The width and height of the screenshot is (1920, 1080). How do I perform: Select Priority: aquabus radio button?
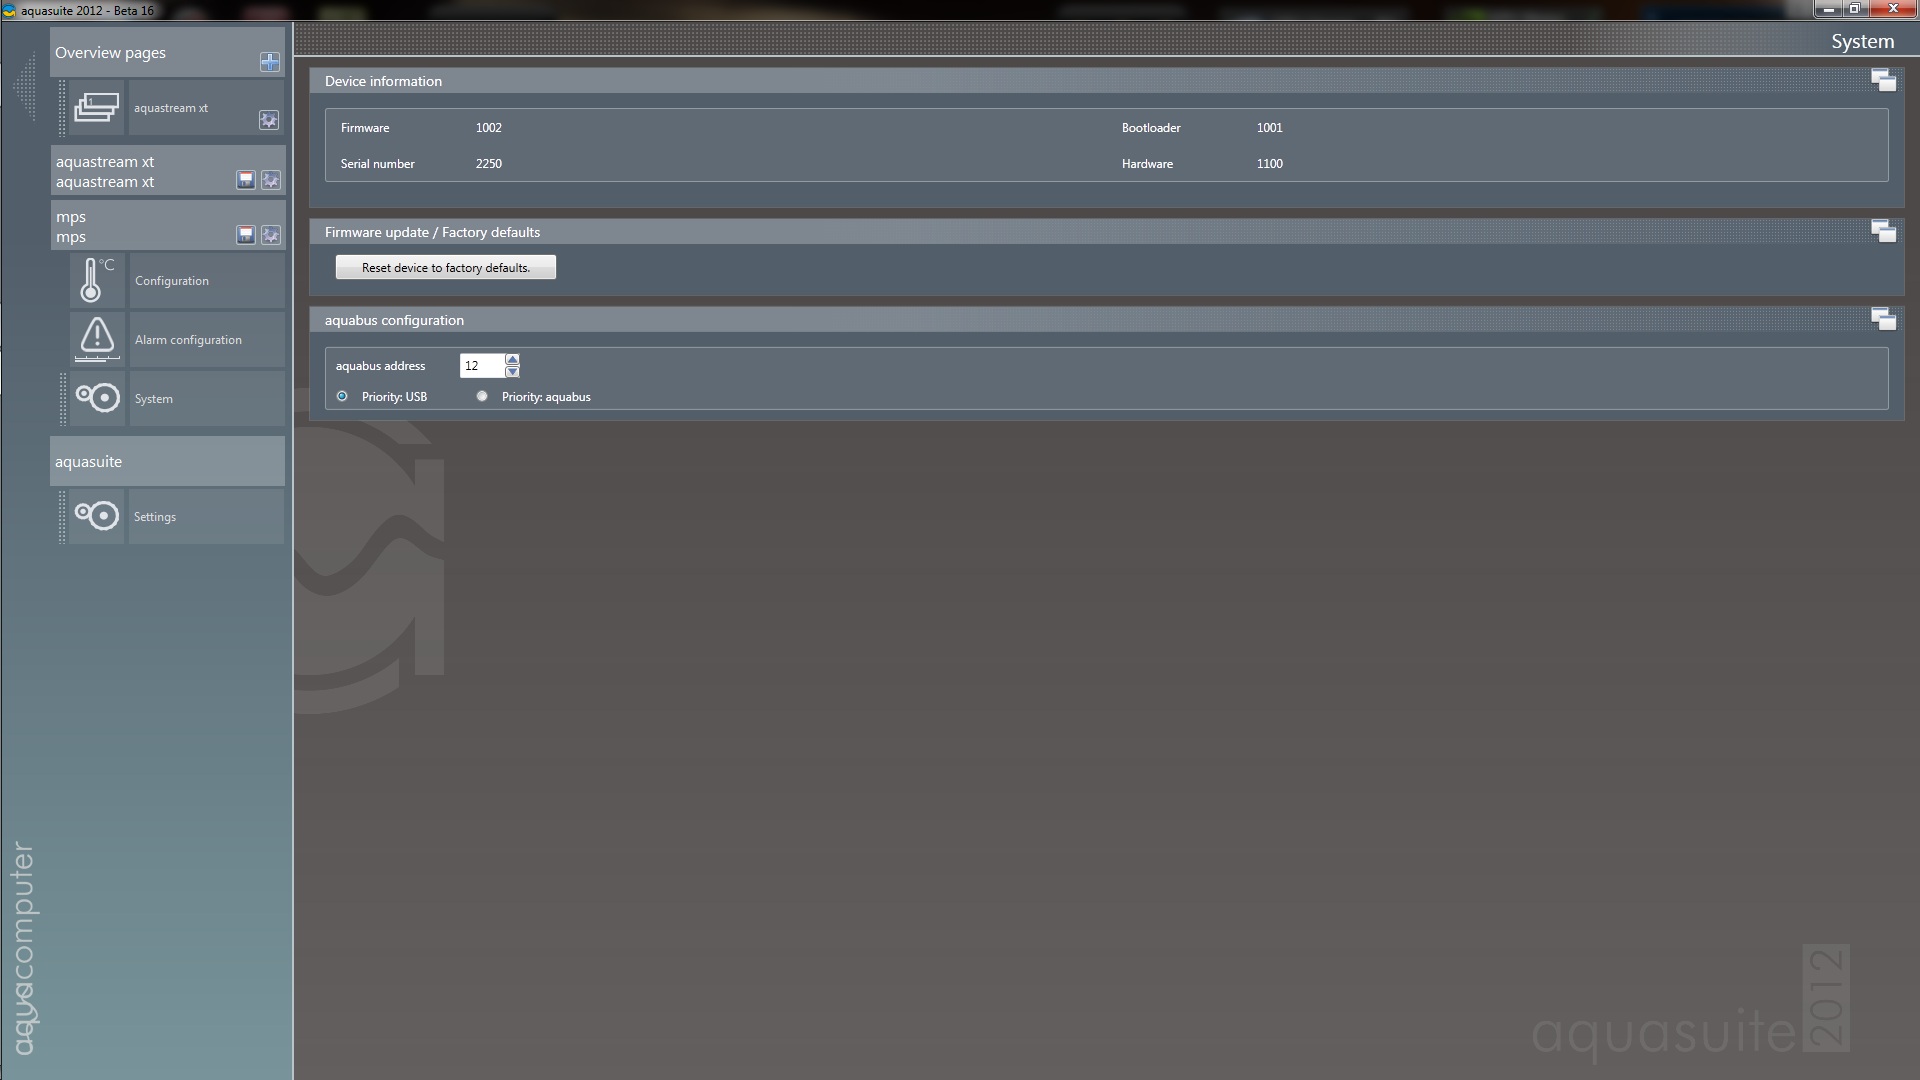click(483, 397)
